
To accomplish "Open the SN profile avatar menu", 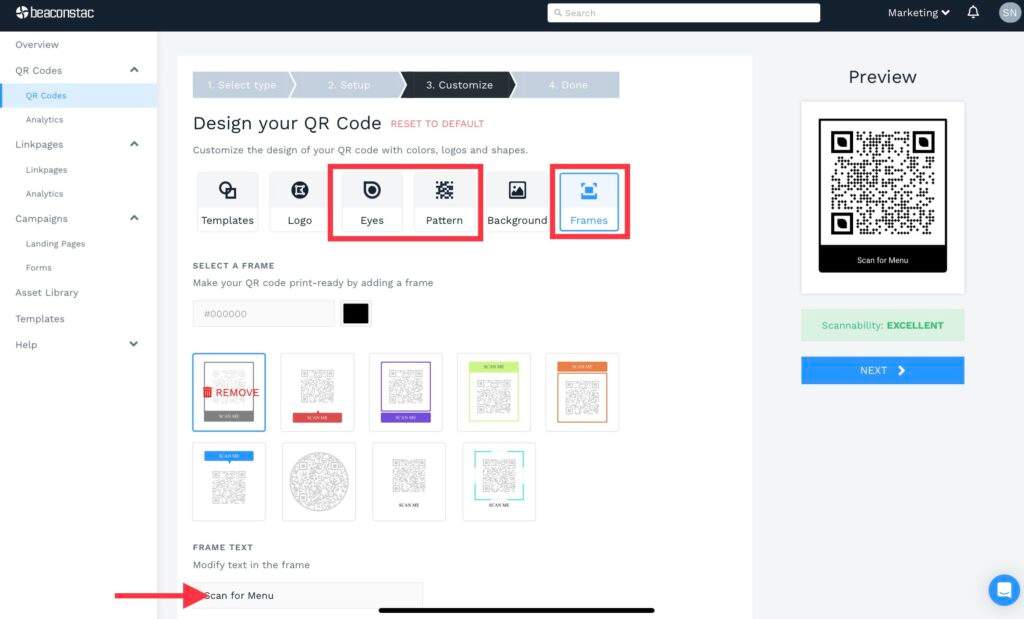I will point(1007,13).
